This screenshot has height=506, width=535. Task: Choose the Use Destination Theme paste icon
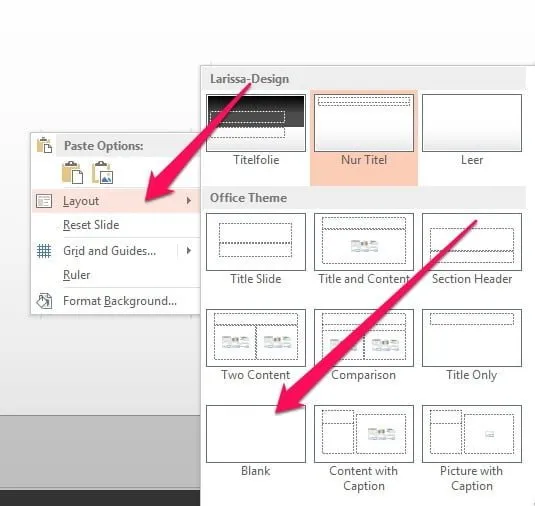point(72,173)
